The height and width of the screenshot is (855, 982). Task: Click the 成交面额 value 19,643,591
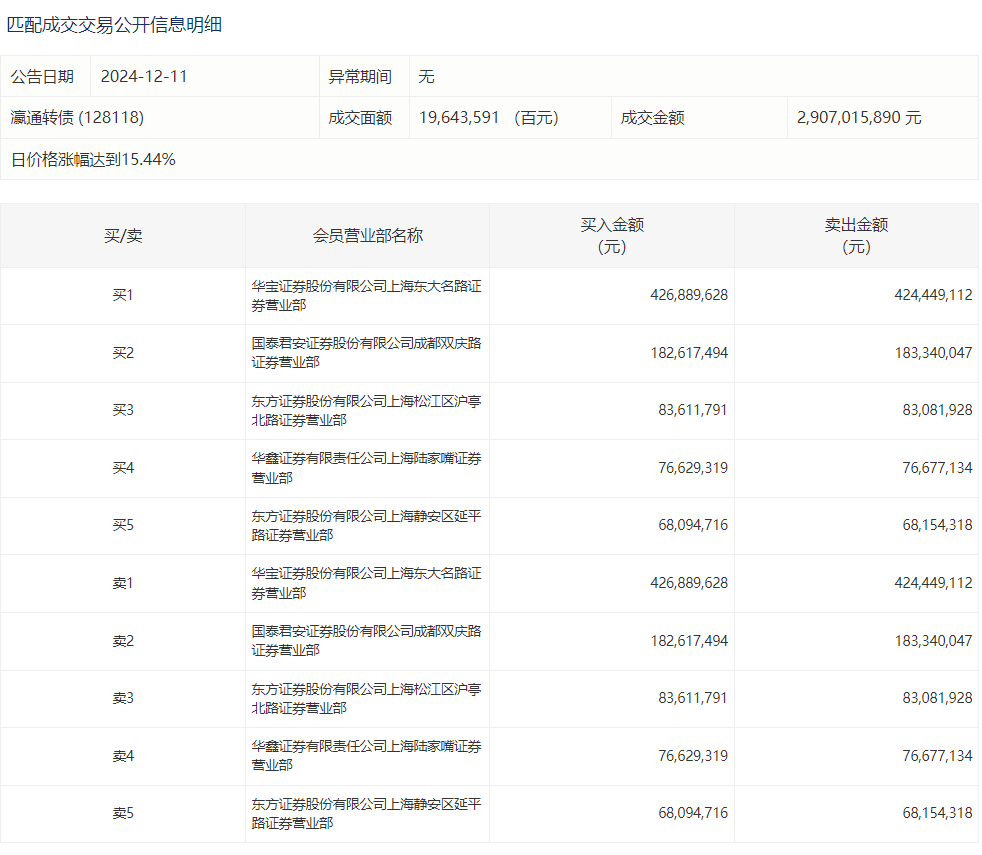click(x=459, y=118)
